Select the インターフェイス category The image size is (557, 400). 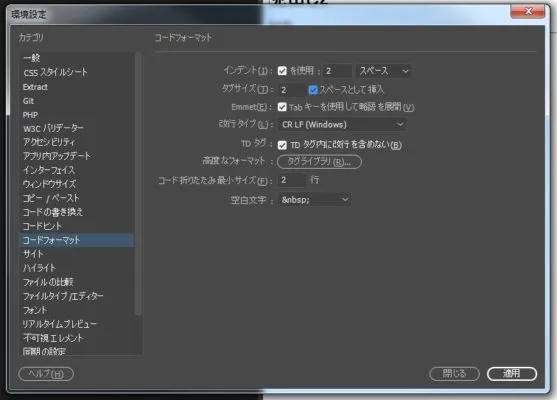(x=77, y=170)
